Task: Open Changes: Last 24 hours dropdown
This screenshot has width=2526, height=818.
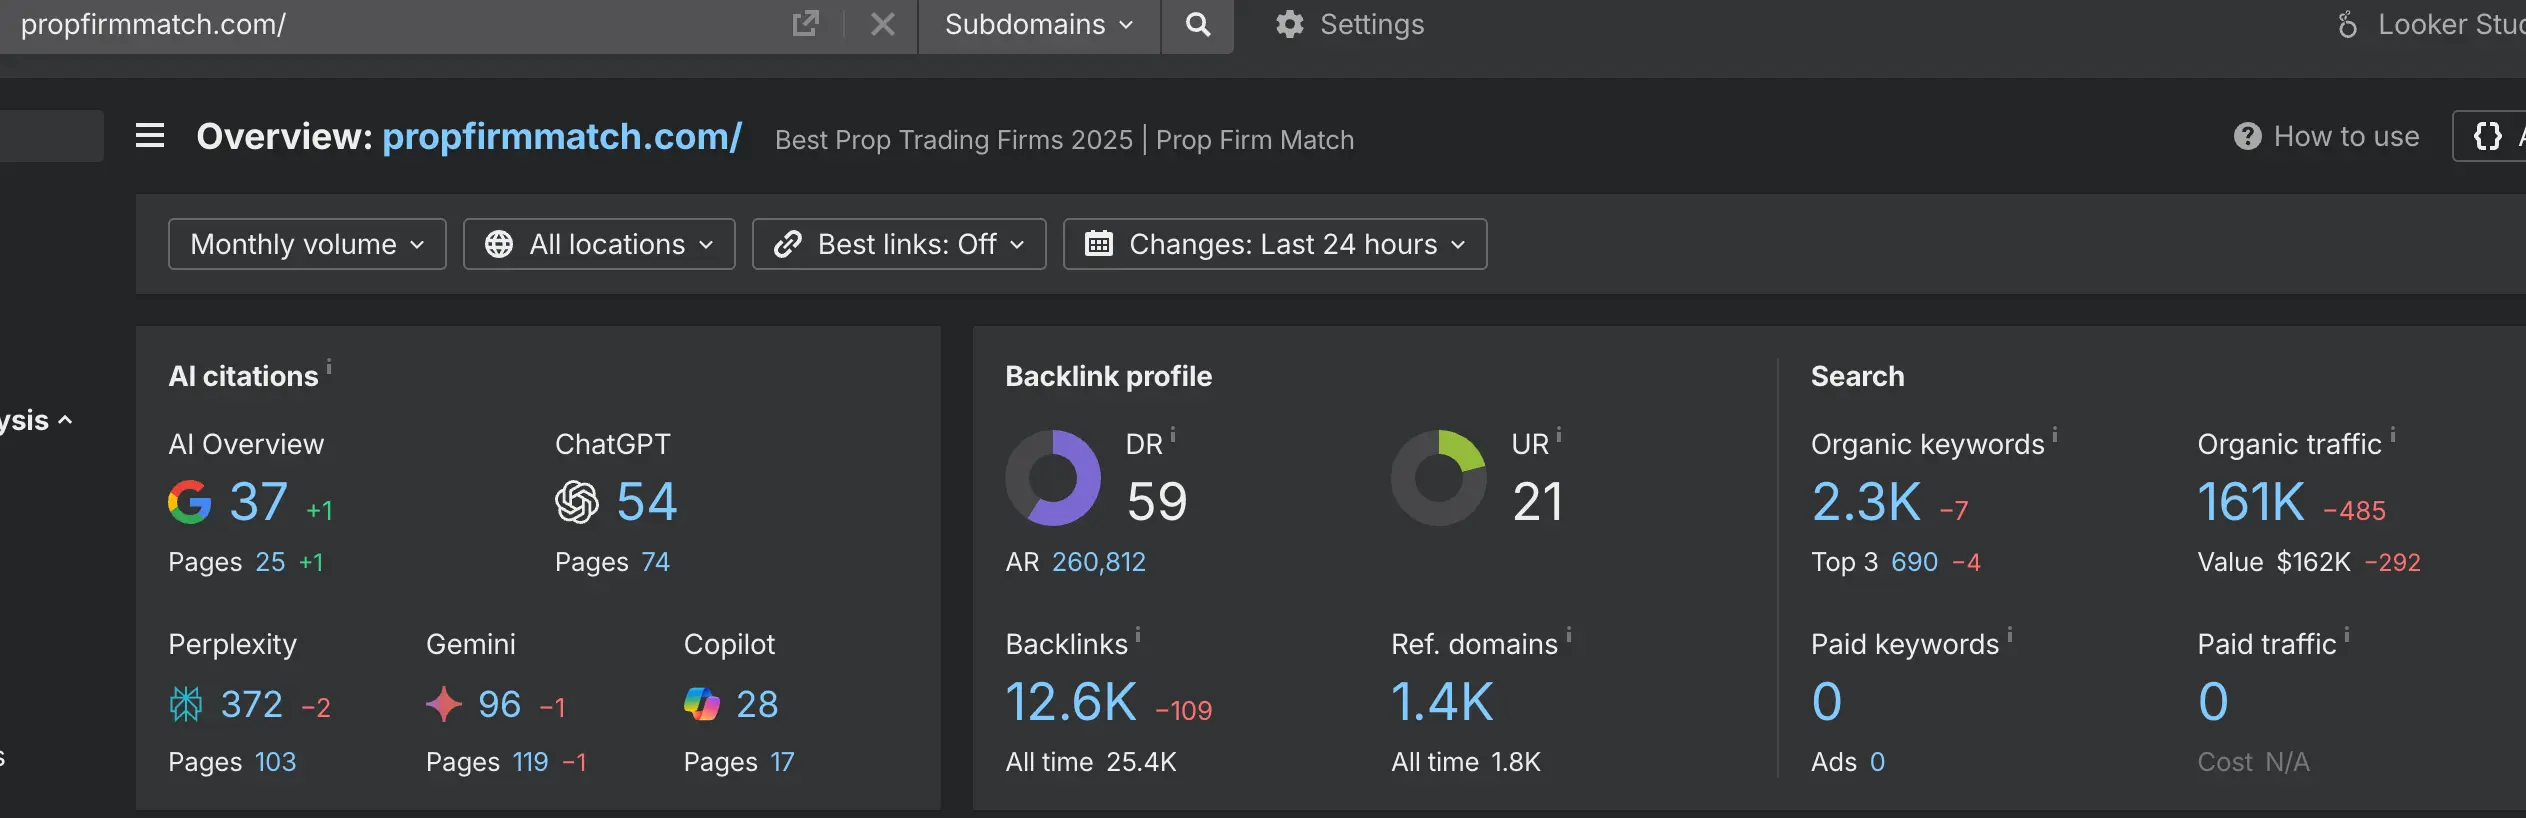Action: (x=1275, y=244)
